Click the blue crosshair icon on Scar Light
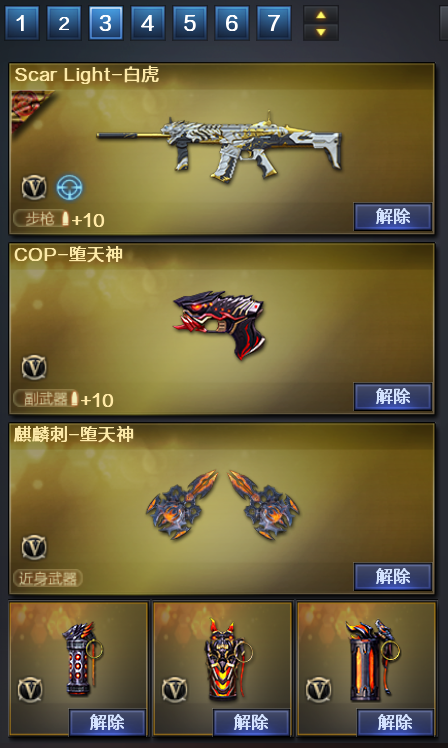The image size is (448, 748). pos(70,187)
